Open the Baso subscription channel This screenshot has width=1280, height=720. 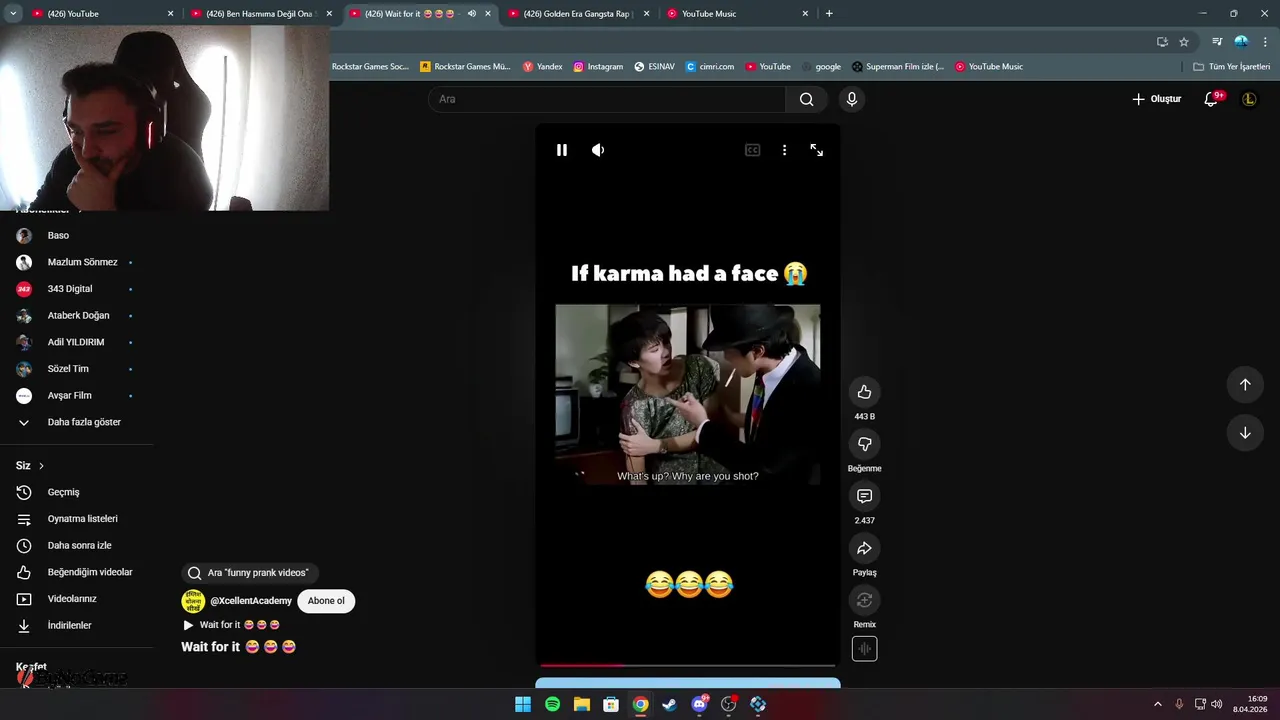pos(58,236)
